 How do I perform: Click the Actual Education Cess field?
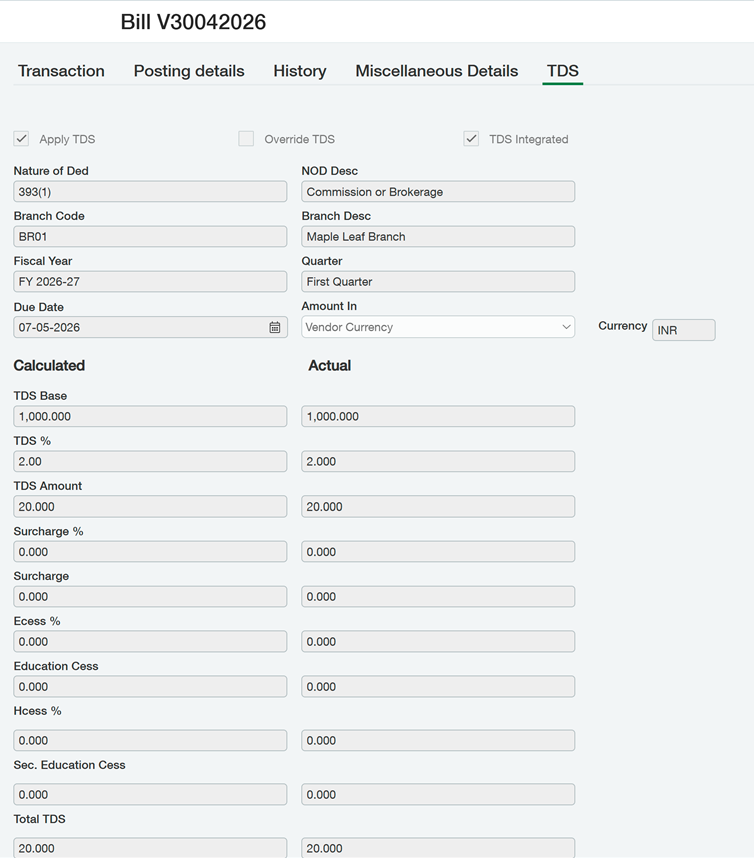(438, 686)
